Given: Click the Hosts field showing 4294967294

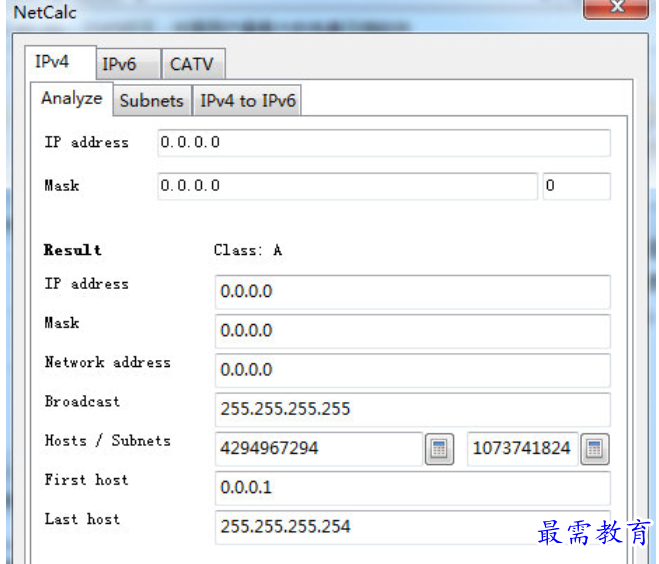Looking at the screenshot, I should [x=319, y=449].
